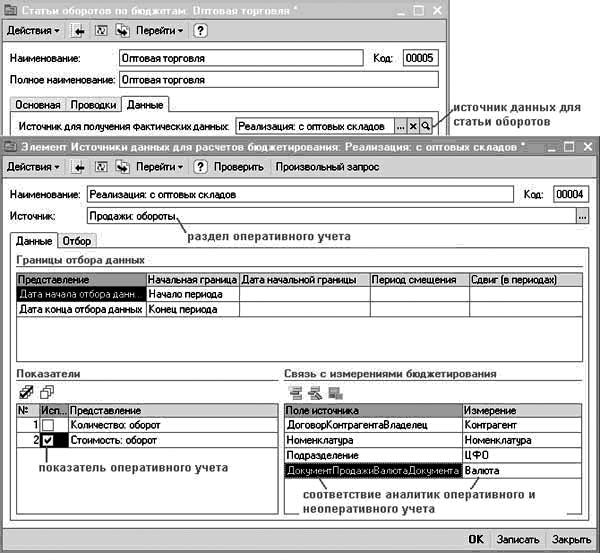The height and width of the screenshot is (553, 600).
Task: Click Наименование field with Оптовая торговля
Action: [241, 58]
